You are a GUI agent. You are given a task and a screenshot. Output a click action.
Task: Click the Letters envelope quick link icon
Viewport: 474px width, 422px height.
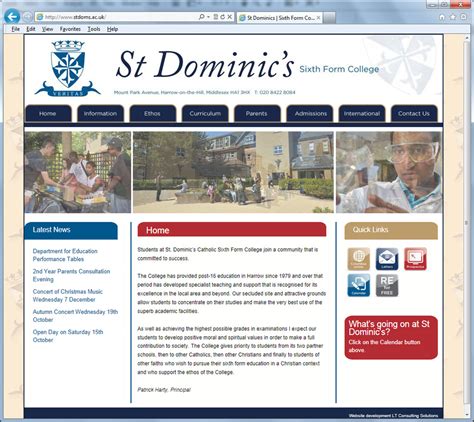tap(387, 259)
